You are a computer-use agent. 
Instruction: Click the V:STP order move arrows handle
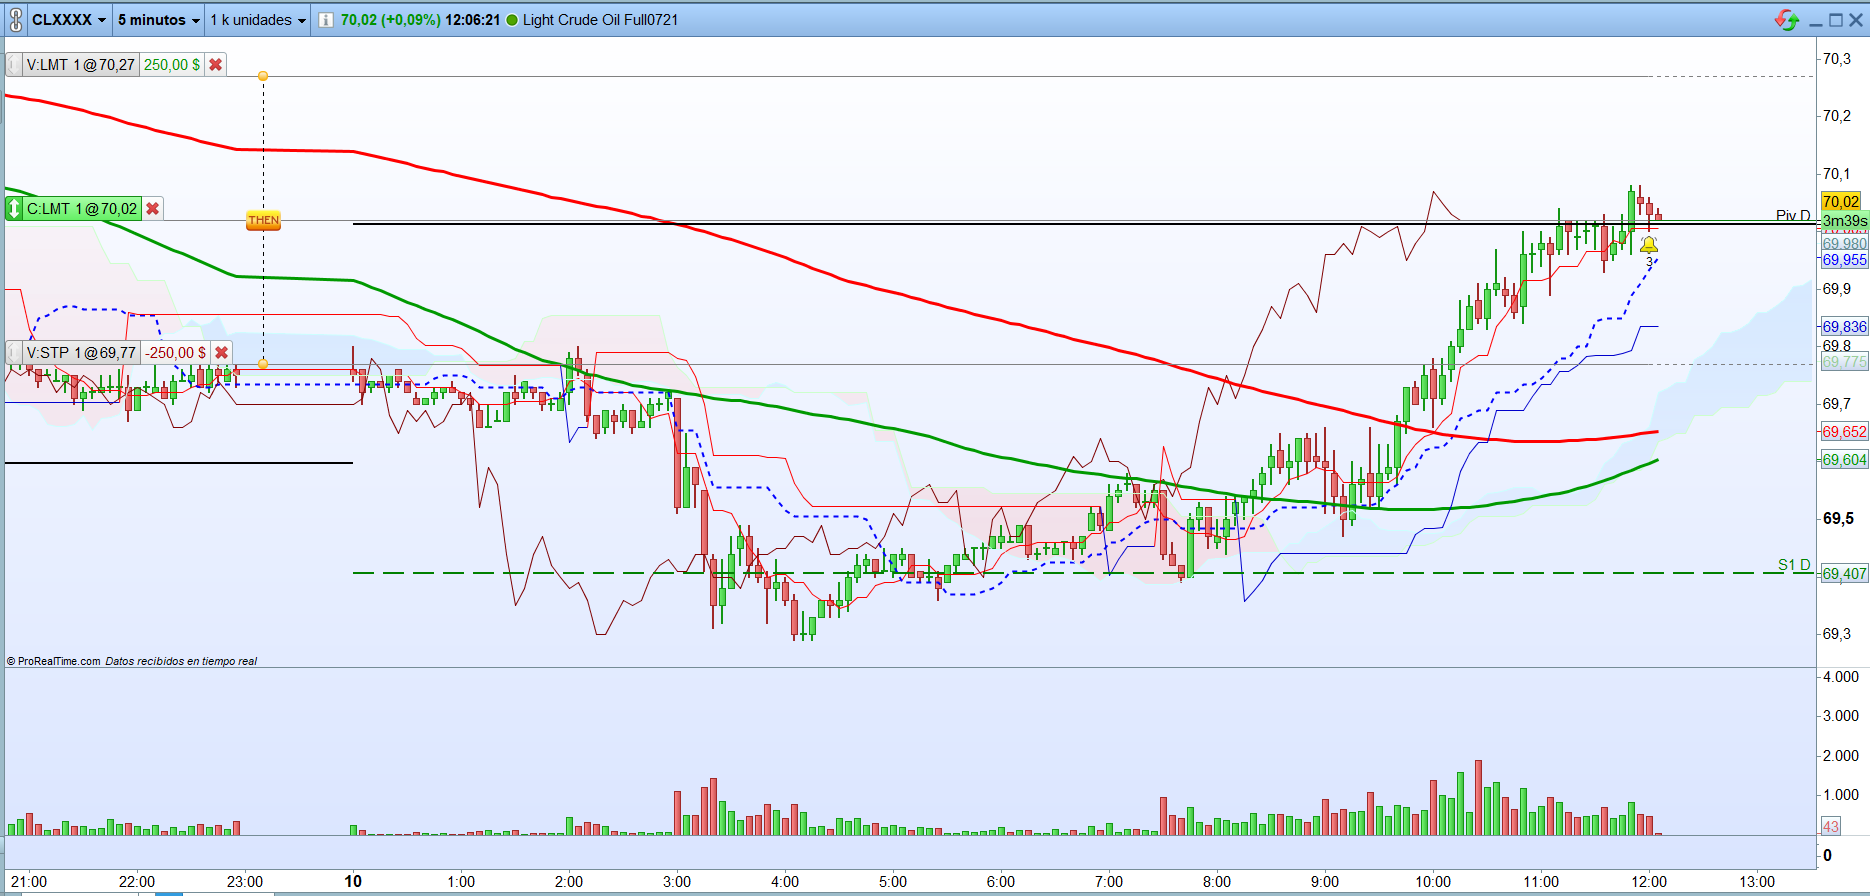point(14,353)
